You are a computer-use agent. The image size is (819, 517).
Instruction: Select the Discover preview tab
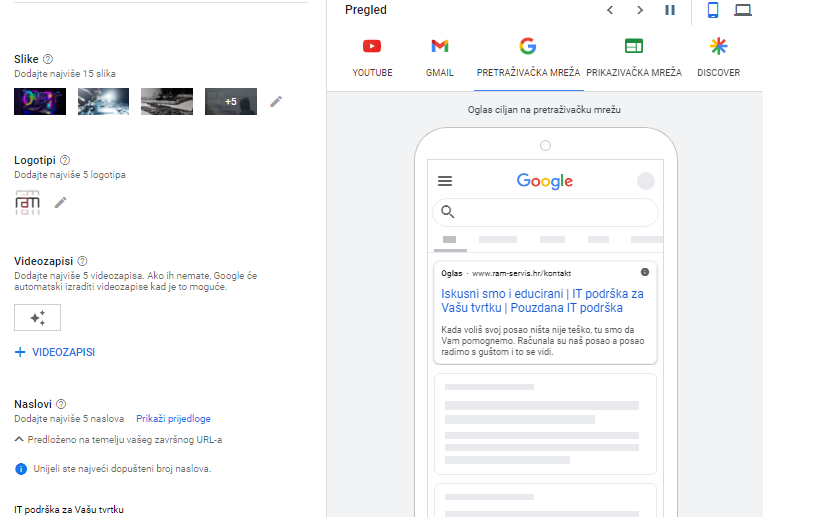(x=718, y=58)
